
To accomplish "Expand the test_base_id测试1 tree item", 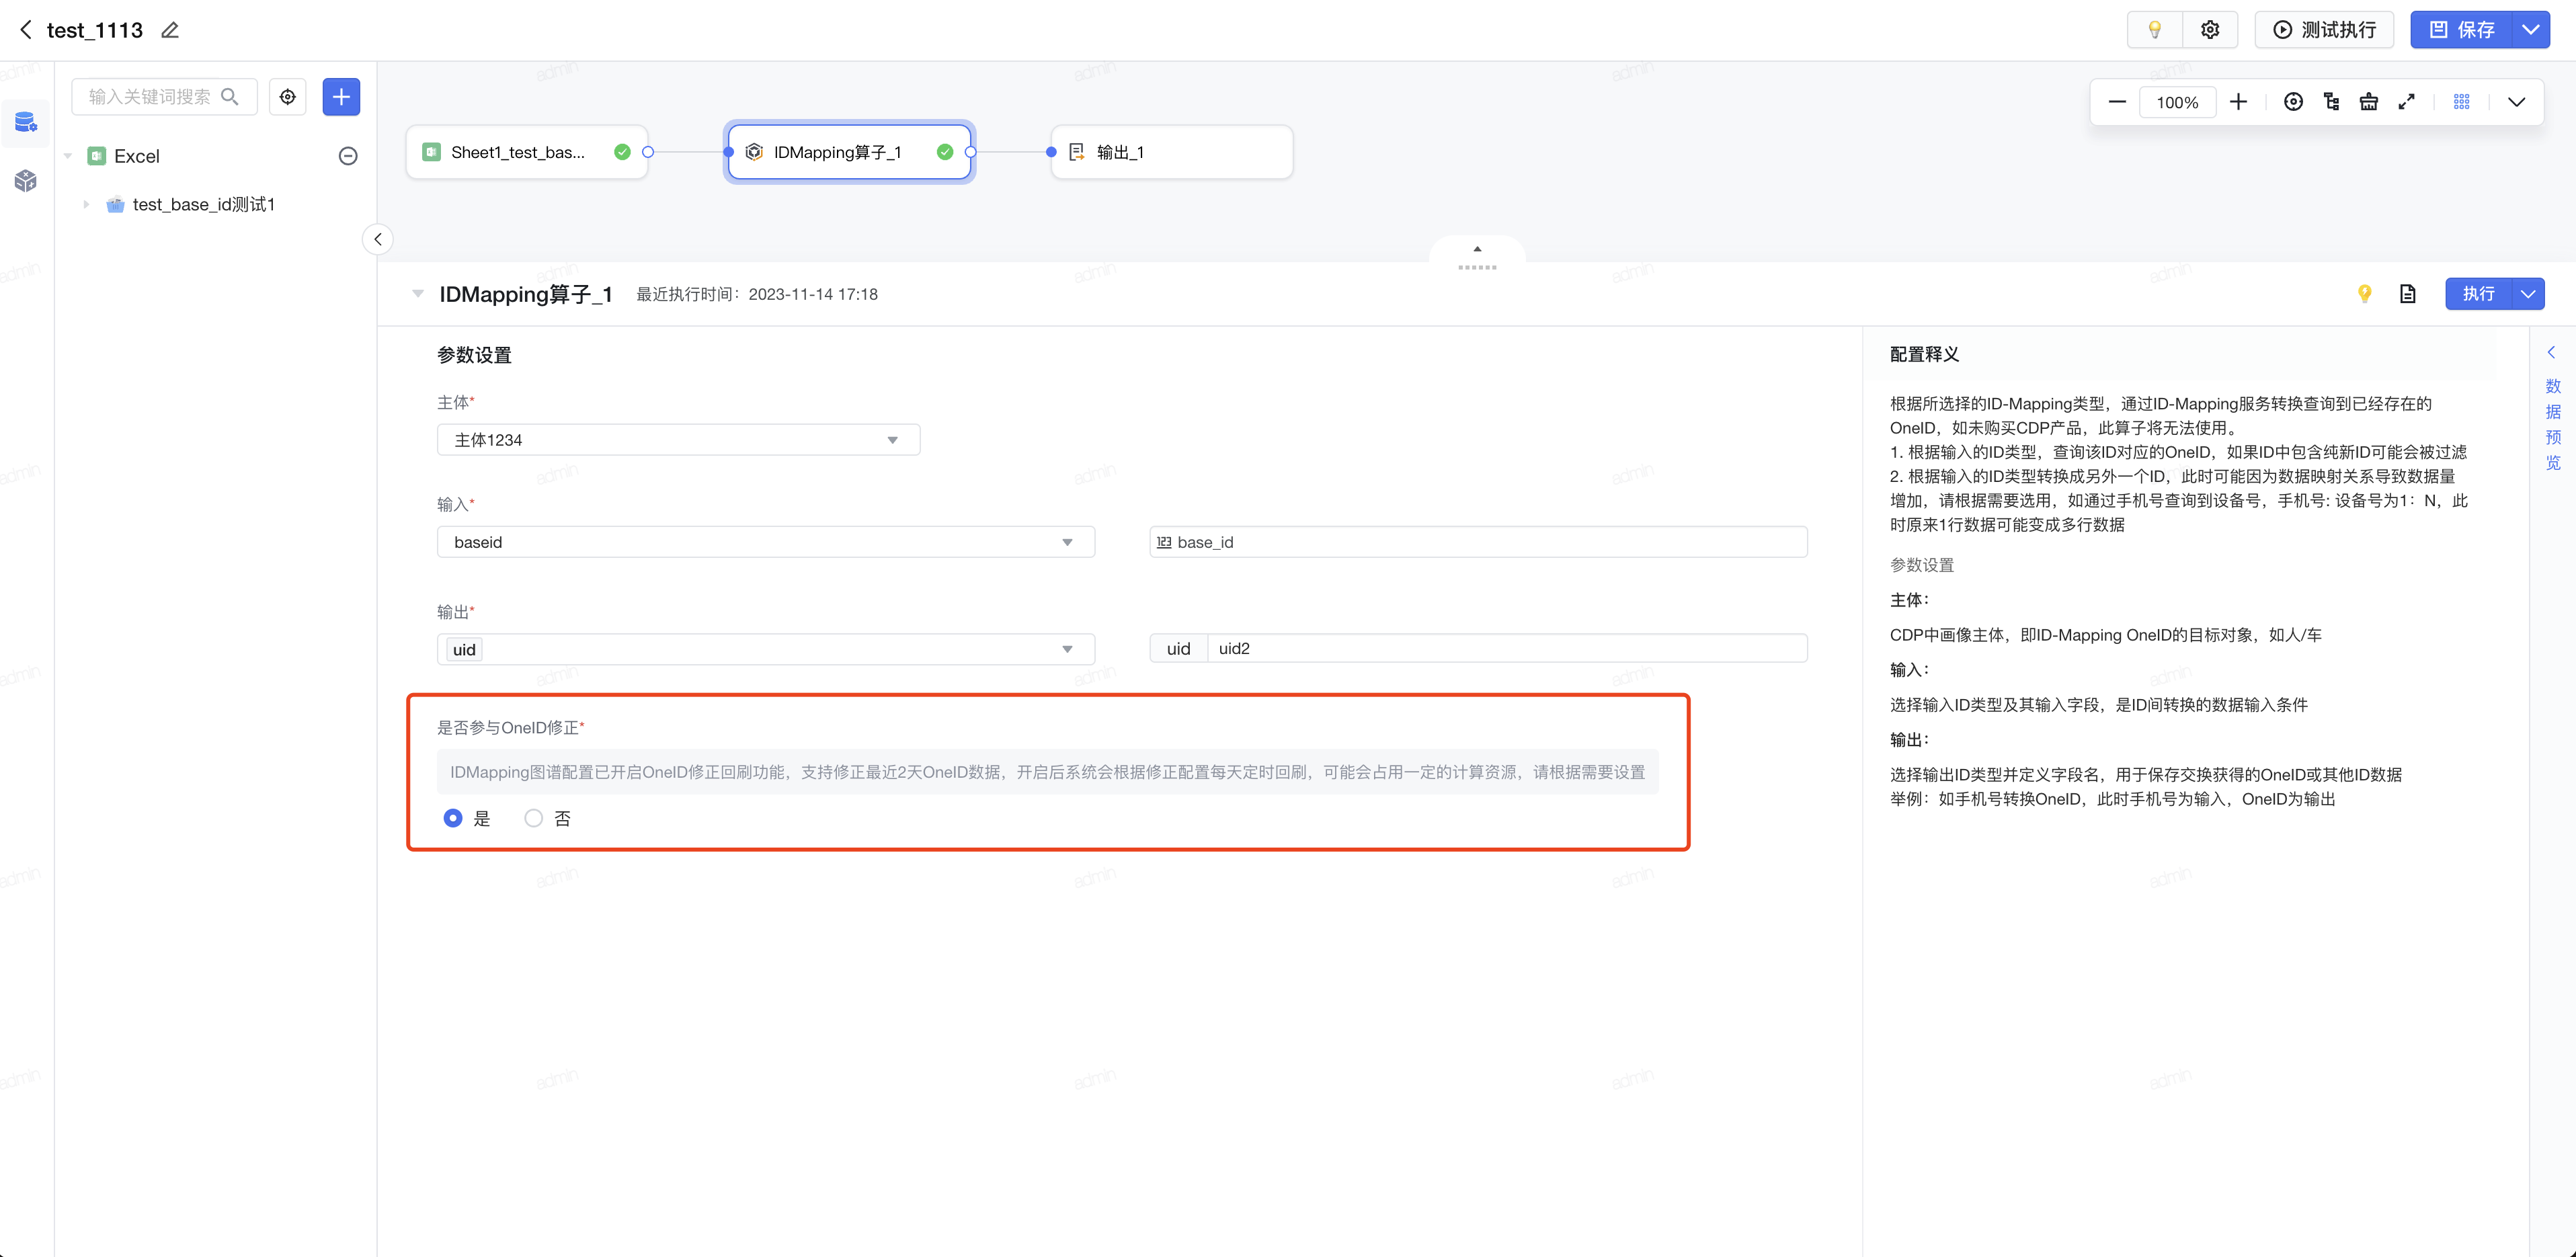I will point(86,204).
